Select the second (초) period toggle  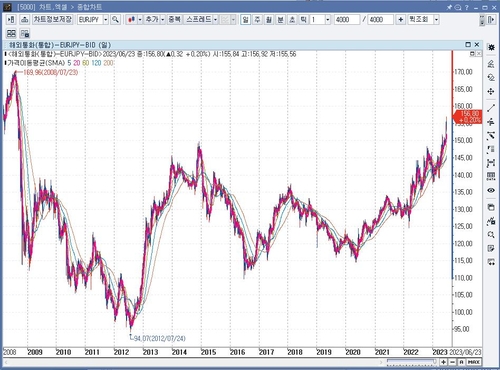(292, 20)
